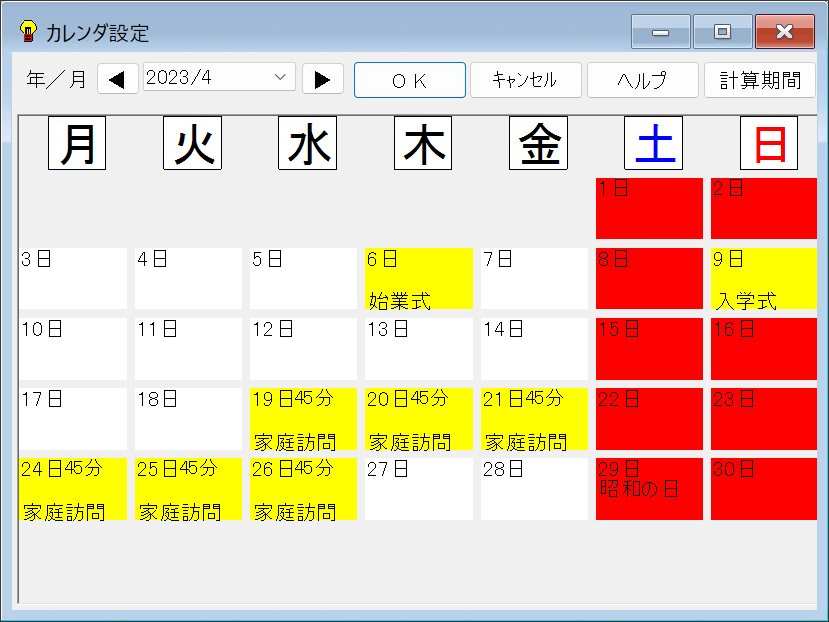The height and width of the screenshot is (622, 829).
Task: Select the 木 weekday header
Action: coord(423,143)
